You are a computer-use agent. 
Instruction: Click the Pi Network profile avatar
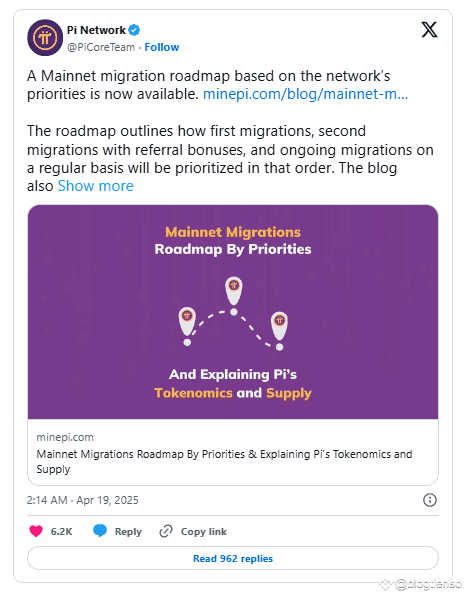click(x=45, y=38)
